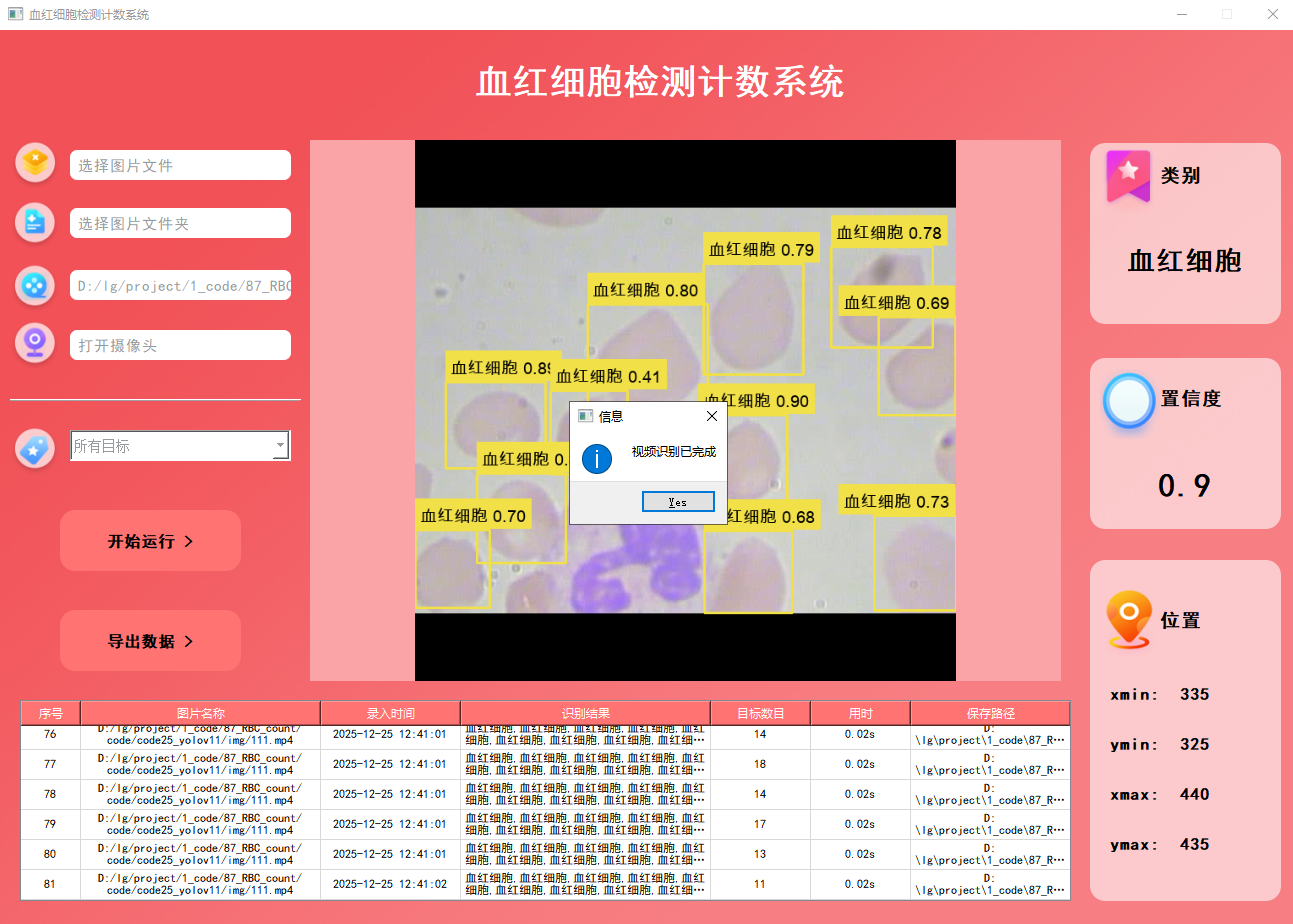Click the blue info icon in dialog
The image size is (1293, 924).
pyautogui.click(x=597, y=459)
